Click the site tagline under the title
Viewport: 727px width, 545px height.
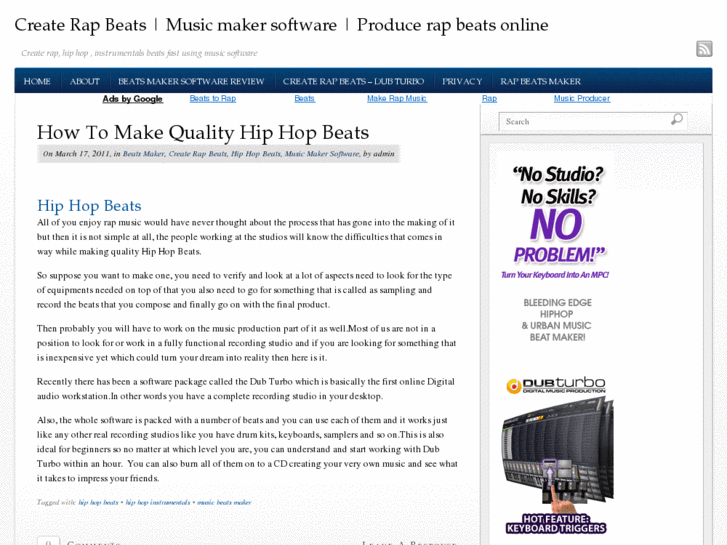[139, 53]
